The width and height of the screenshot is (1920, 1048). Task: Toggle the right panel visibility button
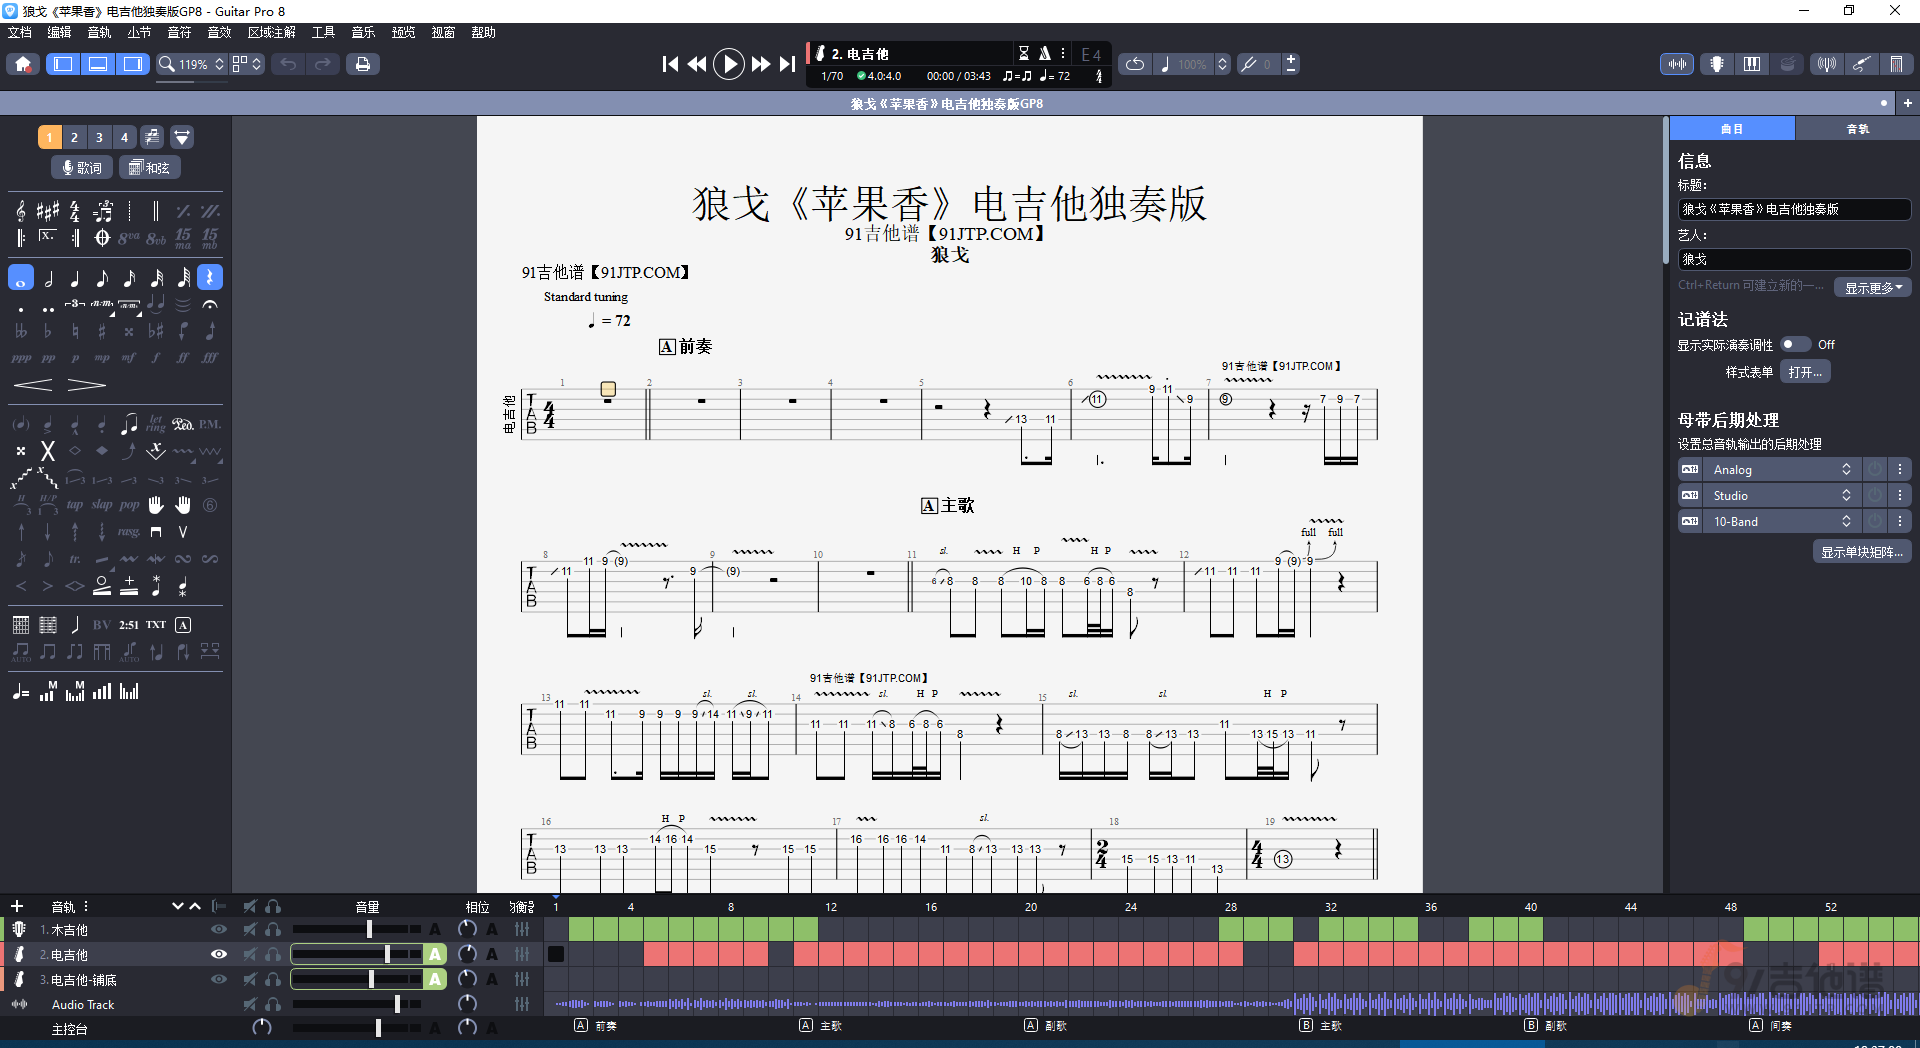click(x=133, y=64)
